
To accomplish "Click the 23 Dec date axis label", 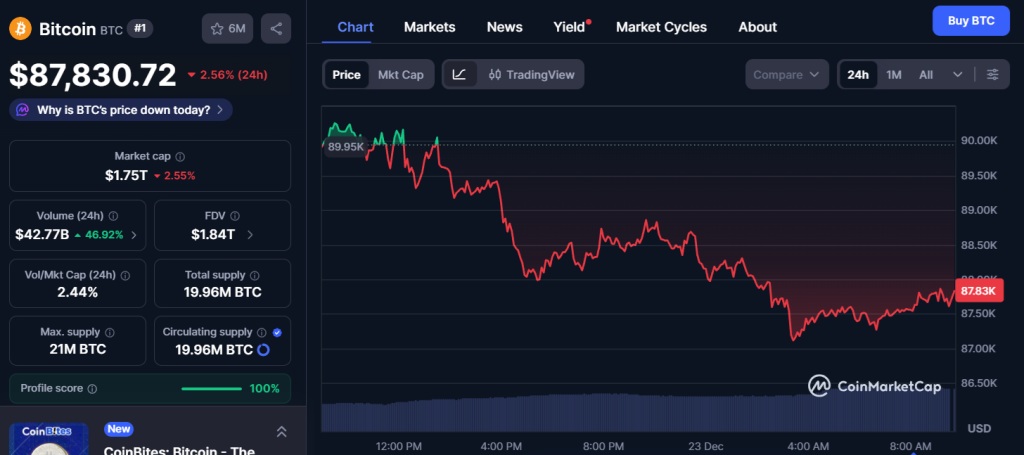I will [x=706, y=447].
